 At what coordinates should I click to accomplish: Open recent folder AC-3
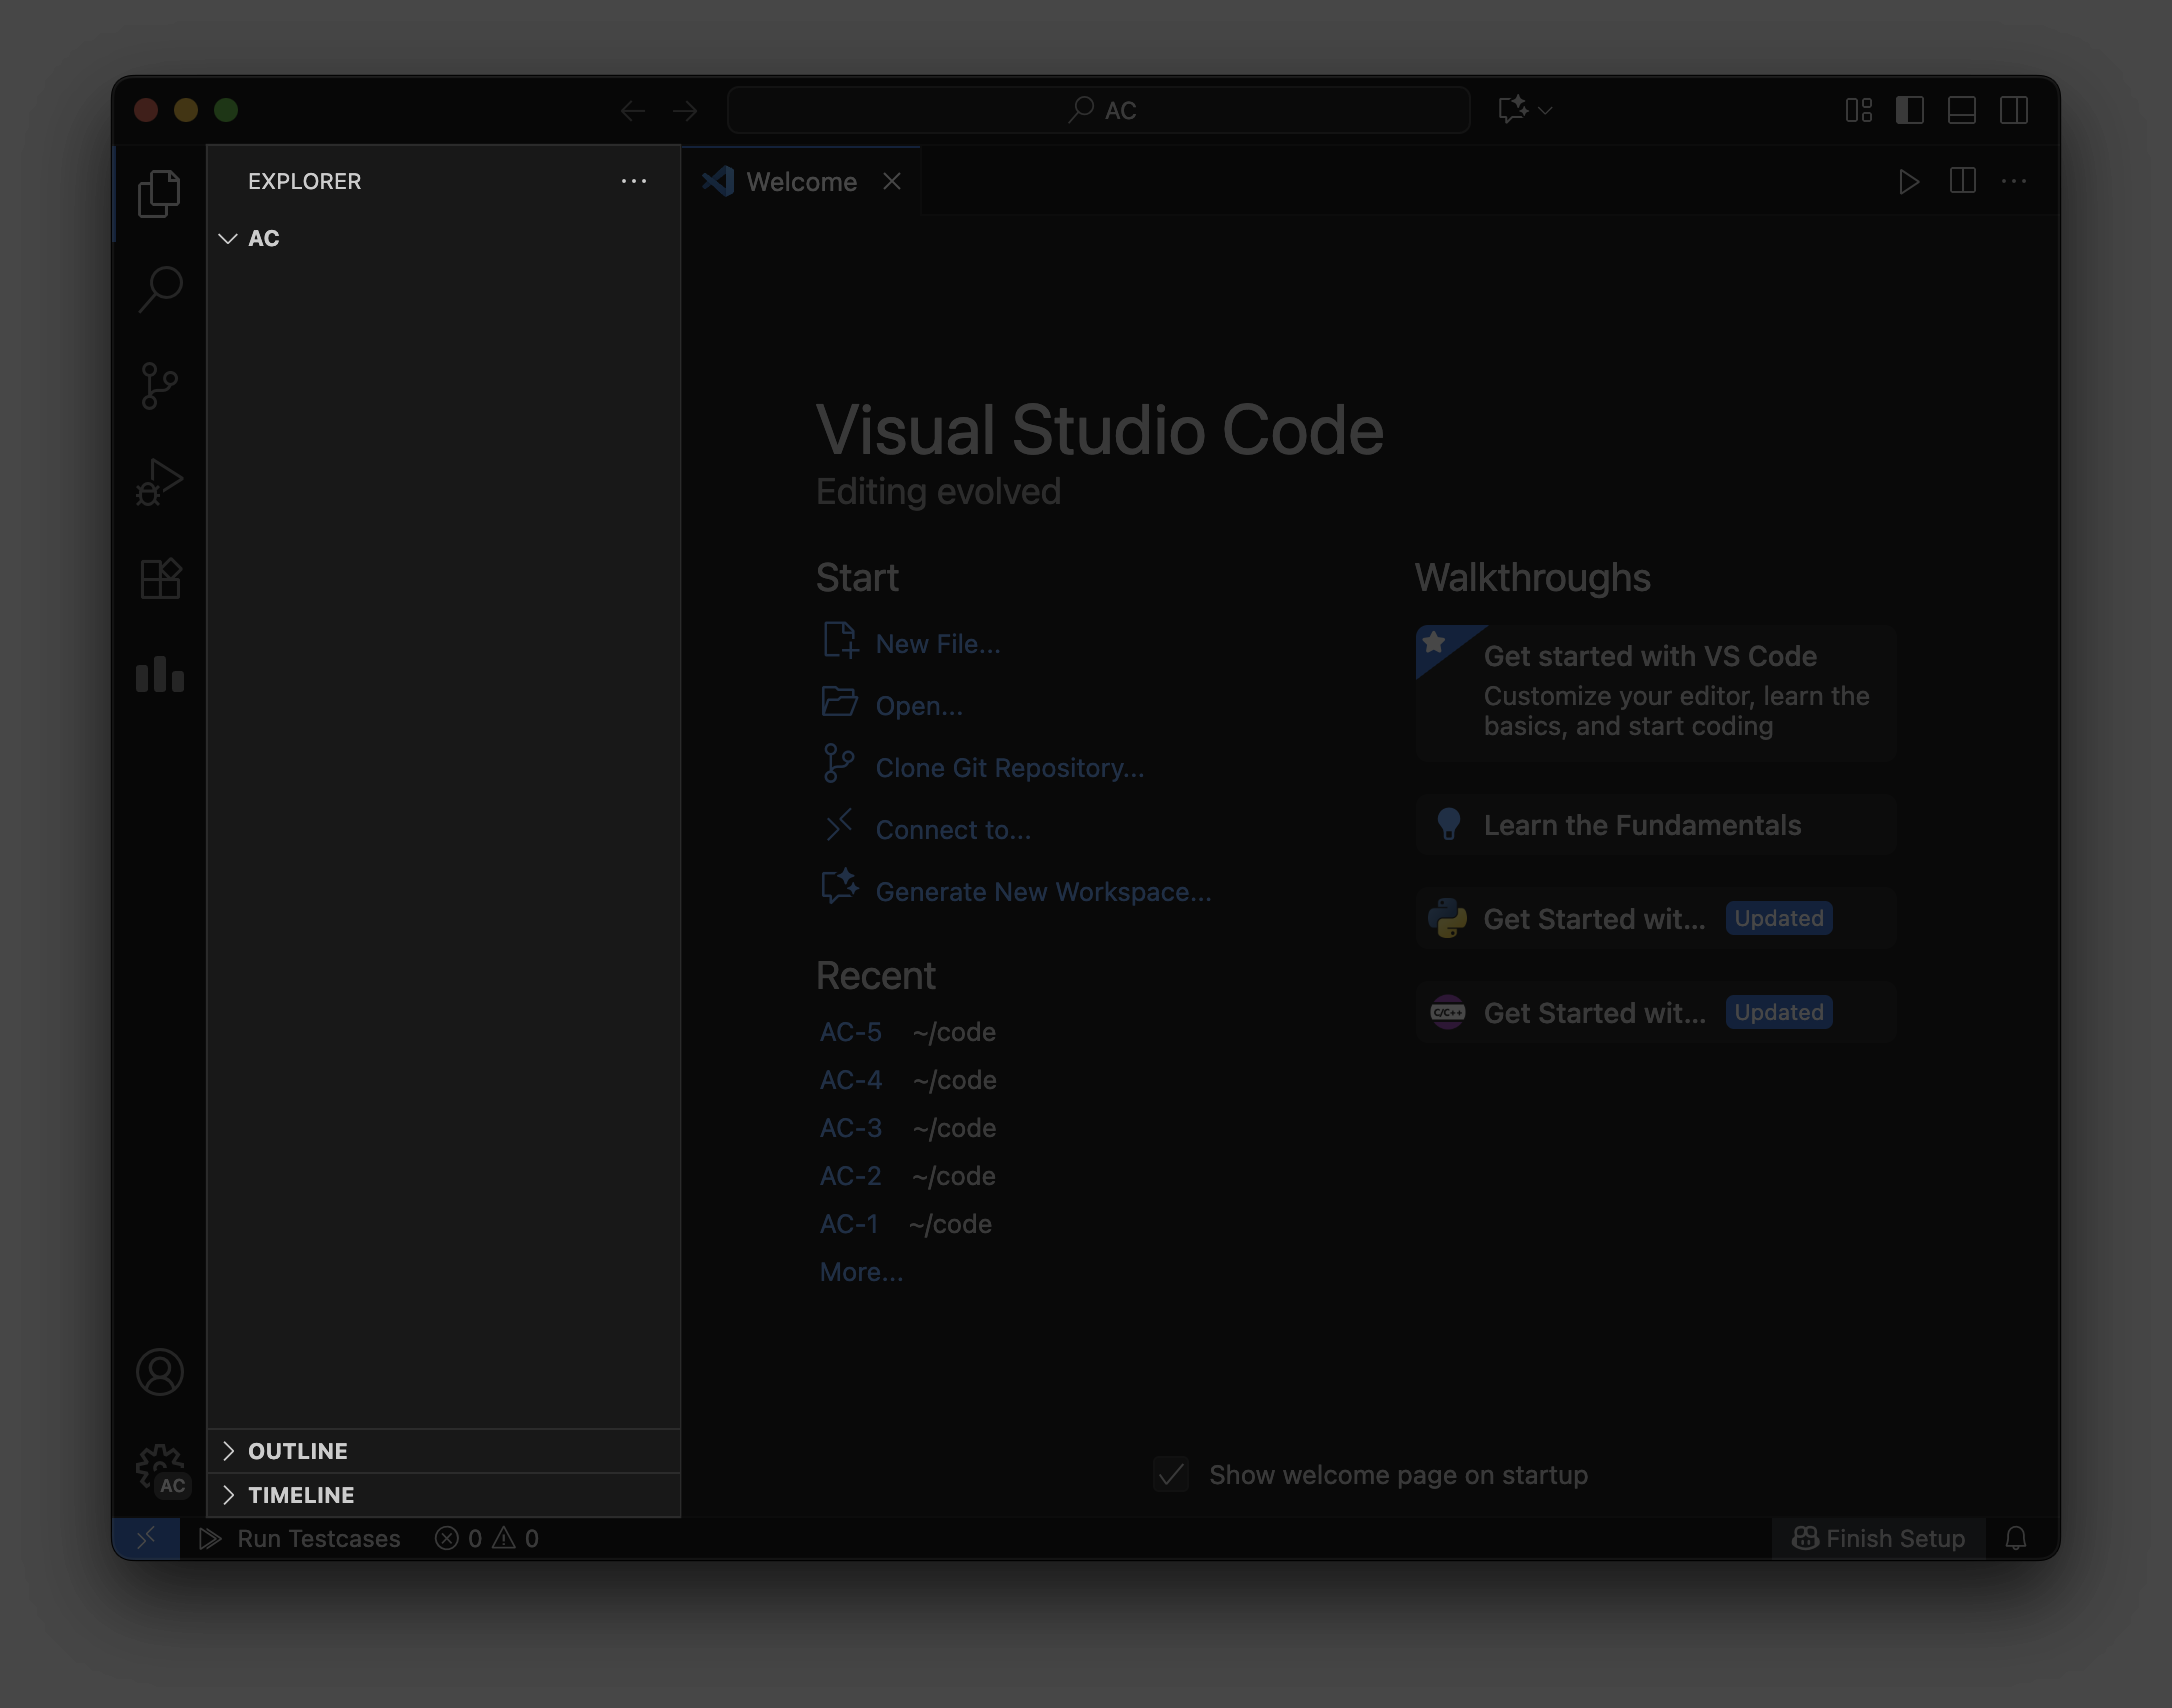pos(850,1128)
